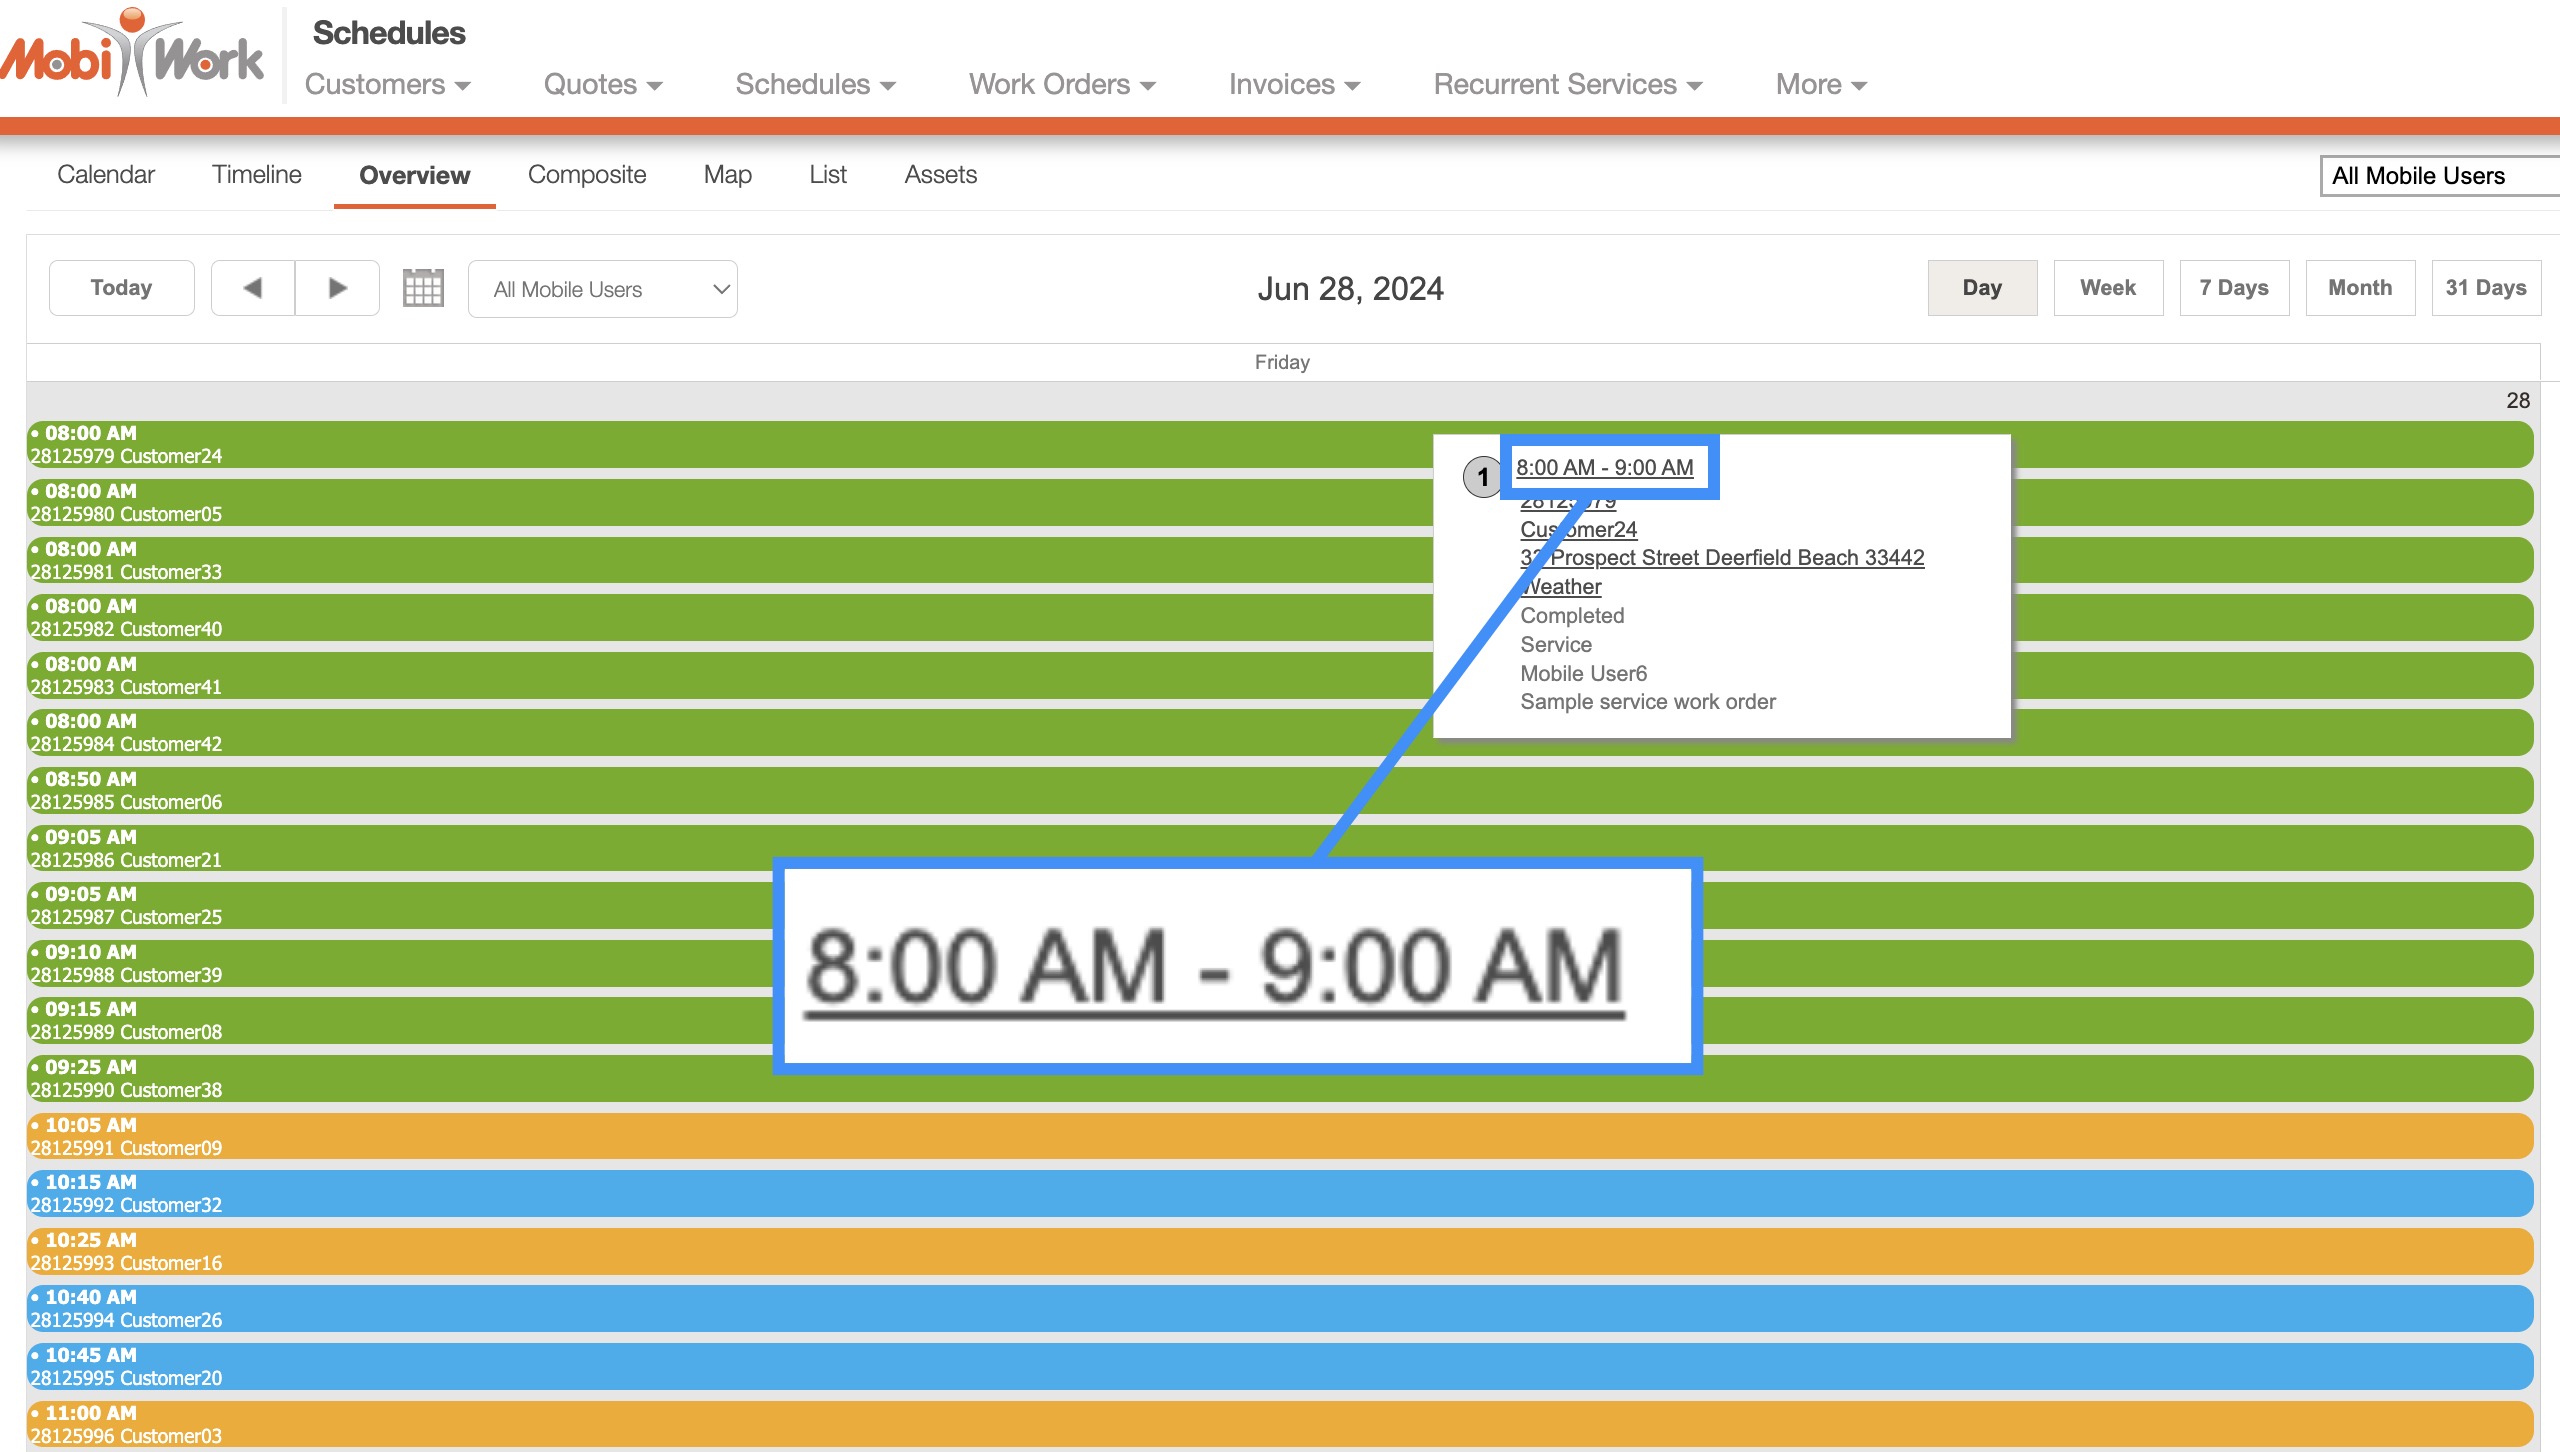
Task: Open the Work Orders dropdown menu
Action: tap(1061, 85)
